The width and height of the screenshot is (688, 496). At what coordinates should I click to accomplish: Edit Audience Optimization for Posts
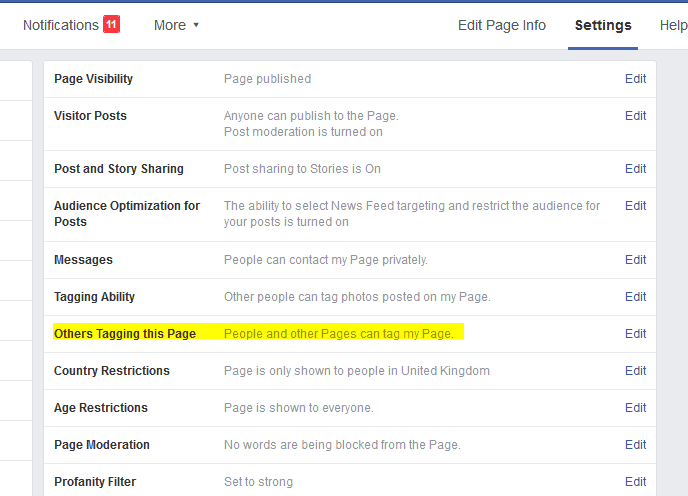click(x=635, y=205)
